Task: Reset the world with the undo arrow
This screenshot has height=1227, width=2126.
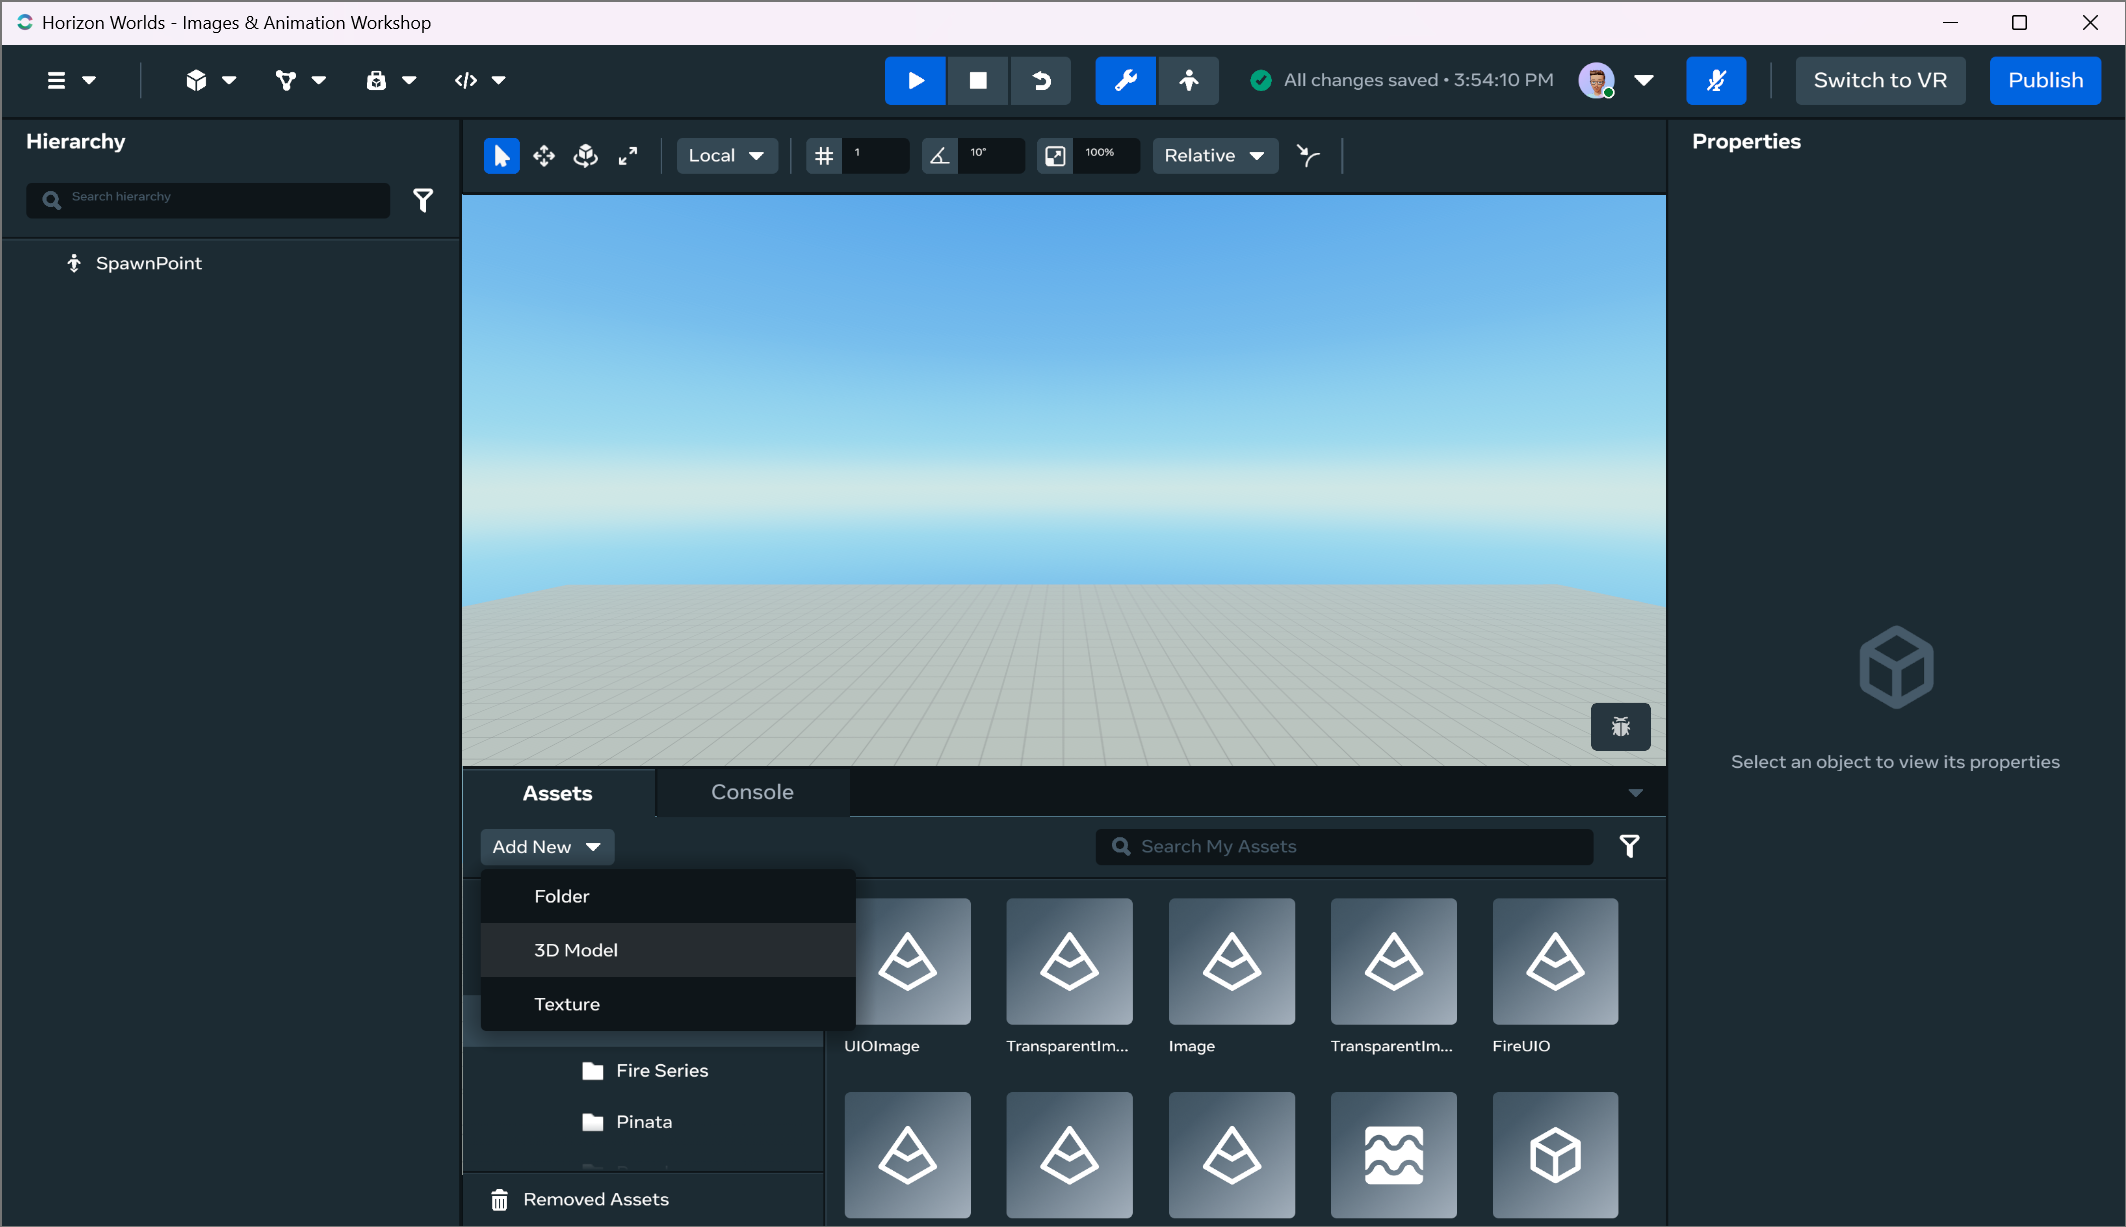Action: click(x=1041, y=80)
